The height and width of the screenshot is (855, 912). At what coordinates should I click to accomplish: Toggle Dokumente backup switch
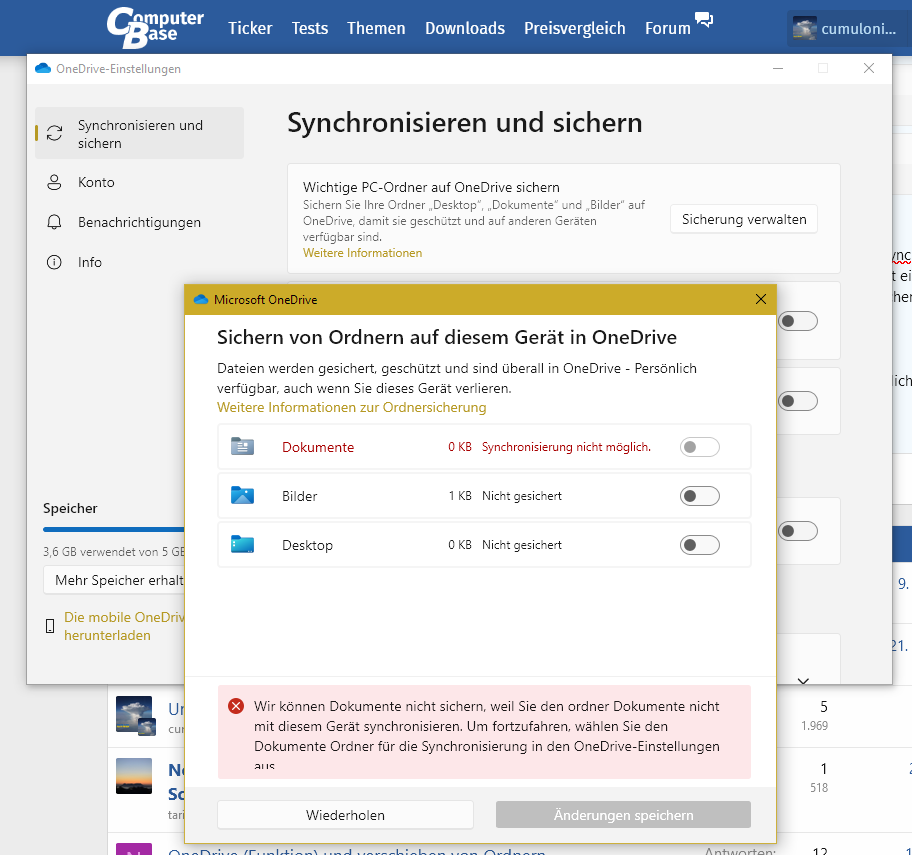(x=700, y=447)
